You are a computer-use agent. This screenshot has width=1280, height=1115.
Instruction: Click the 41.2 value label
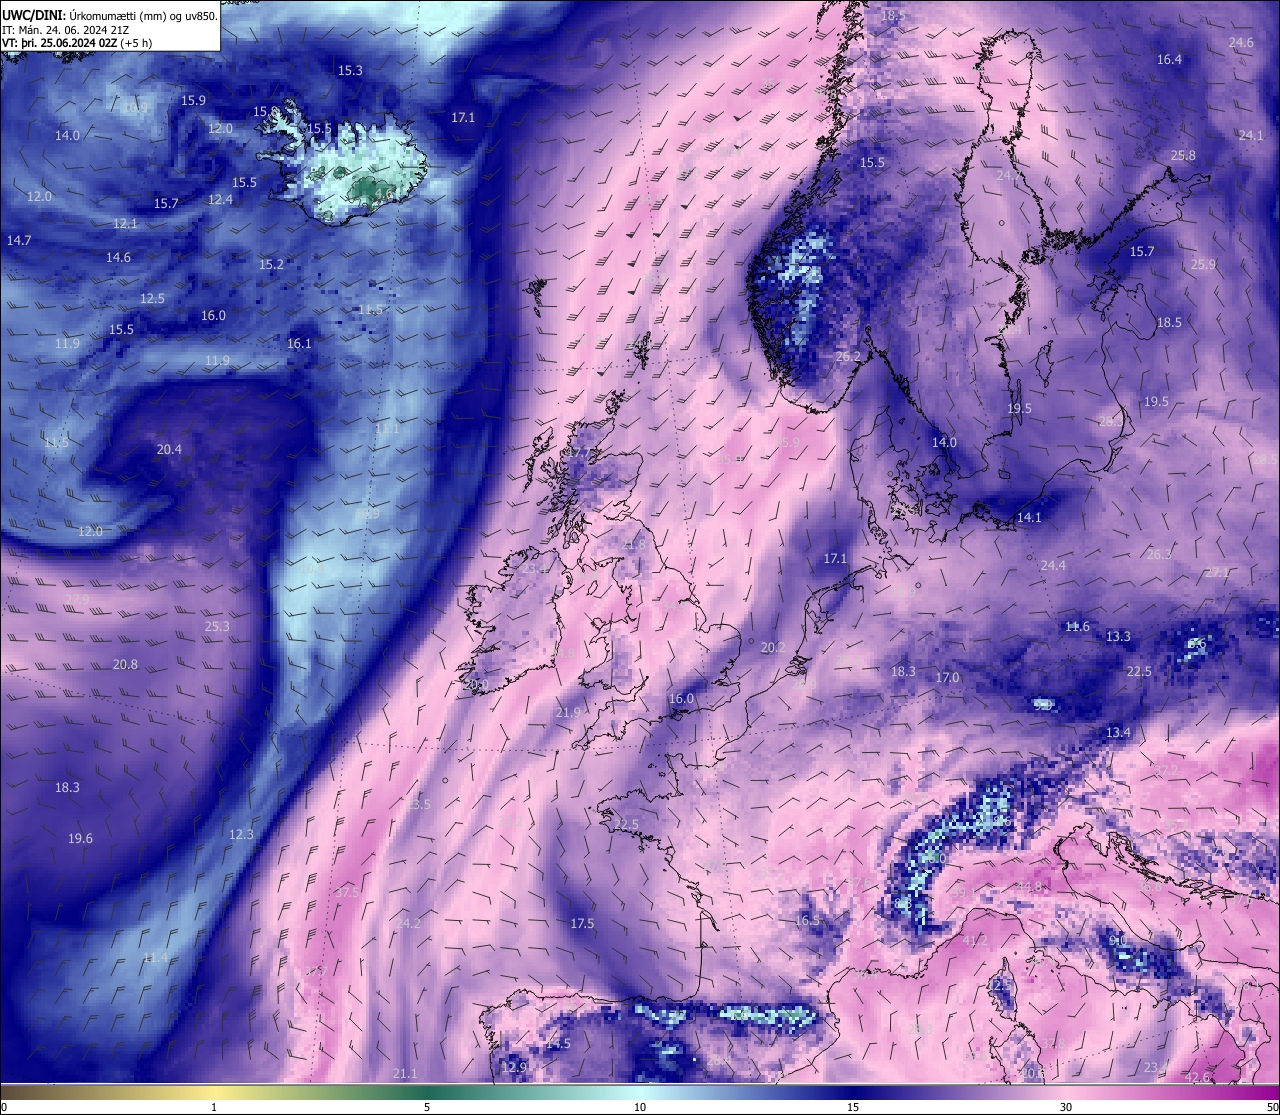[974, 941]
